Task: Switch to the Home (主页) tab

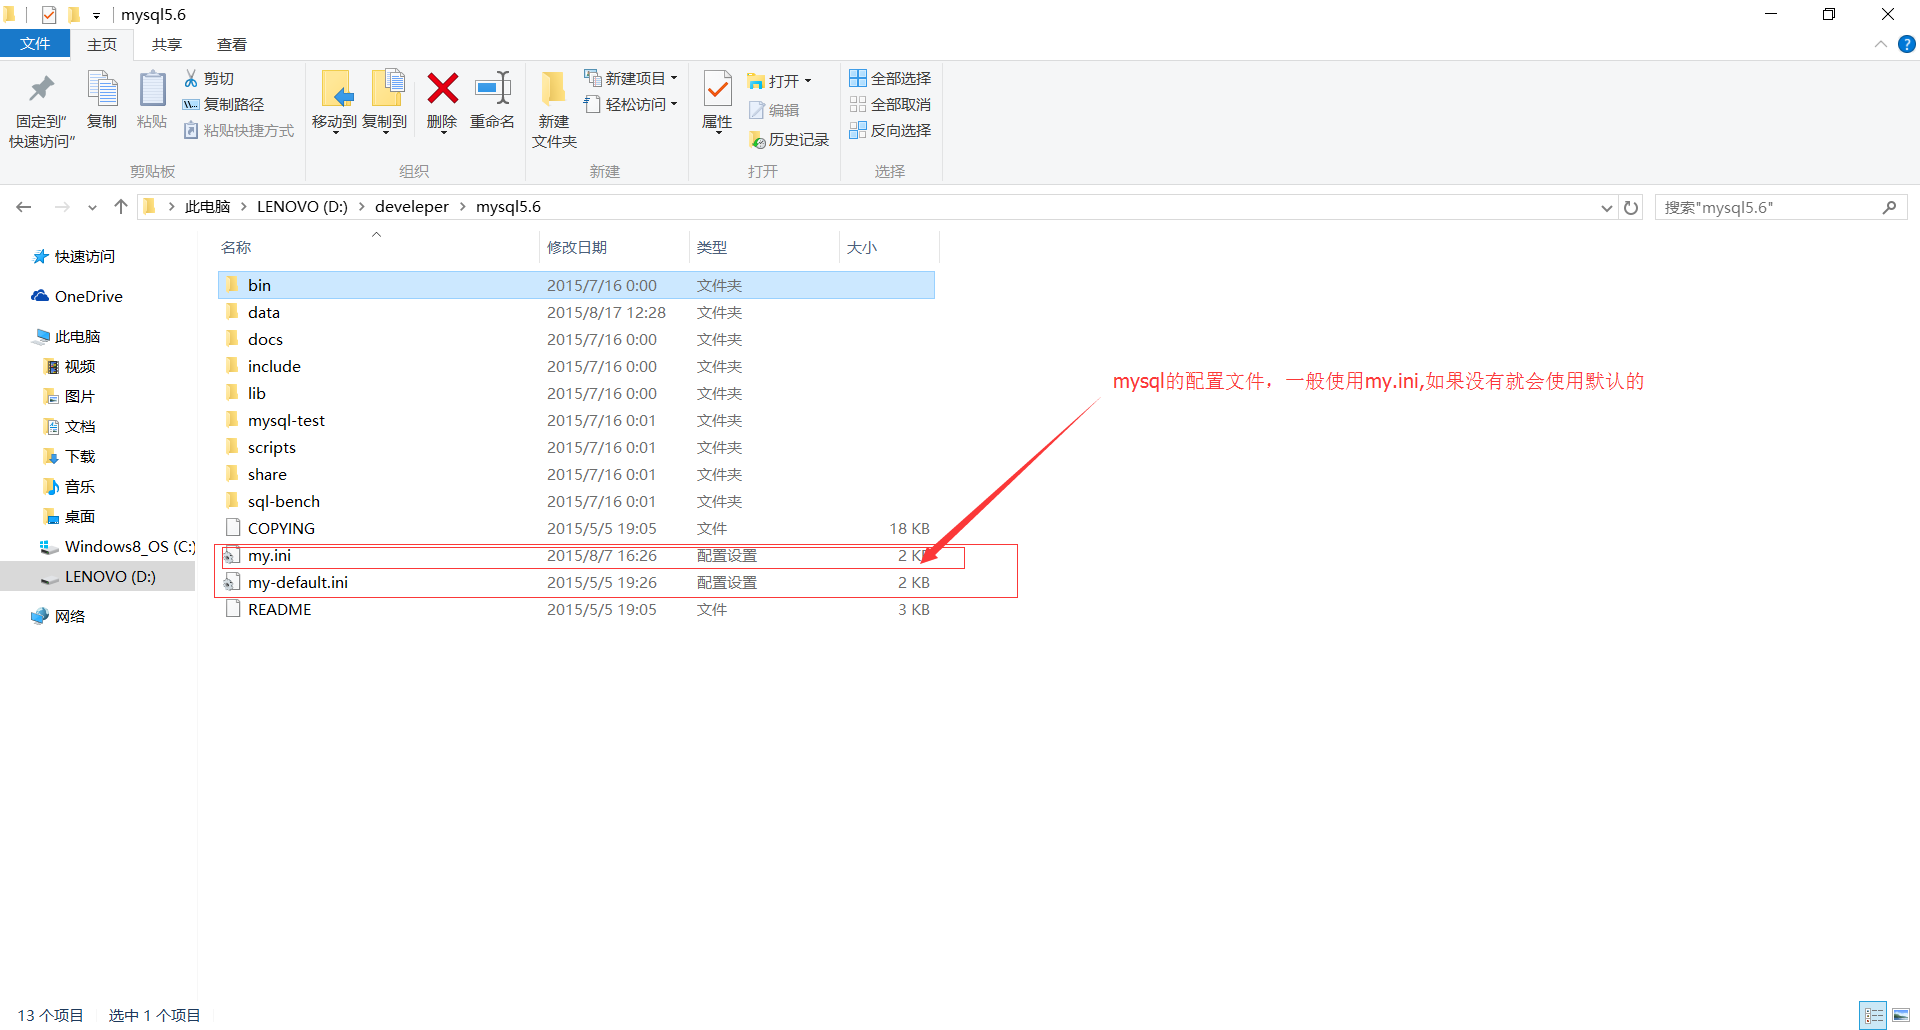Action: pos(102,44)
